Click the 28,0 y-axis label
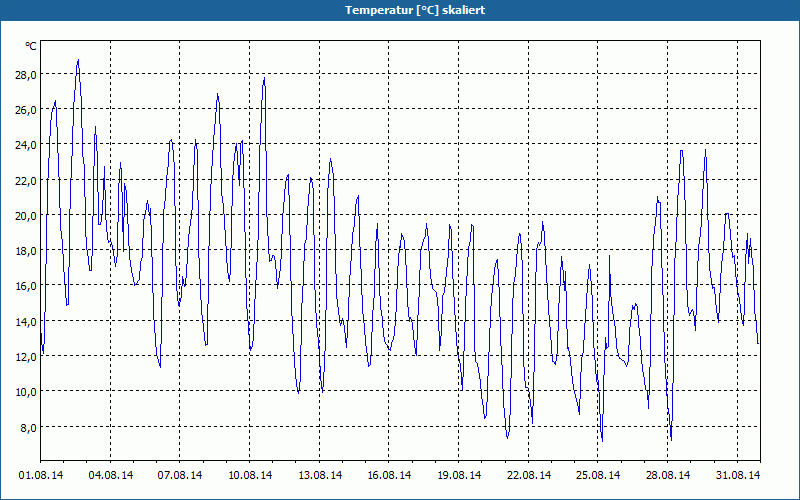Screen dimensions: 800x500 [26, 74]
